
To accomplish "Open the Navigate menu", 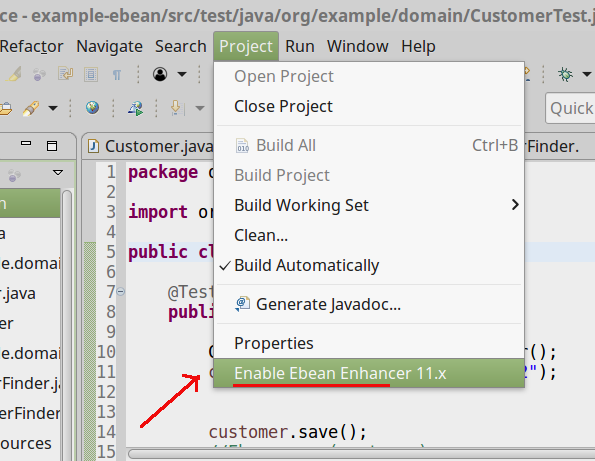I will [109, 47].
